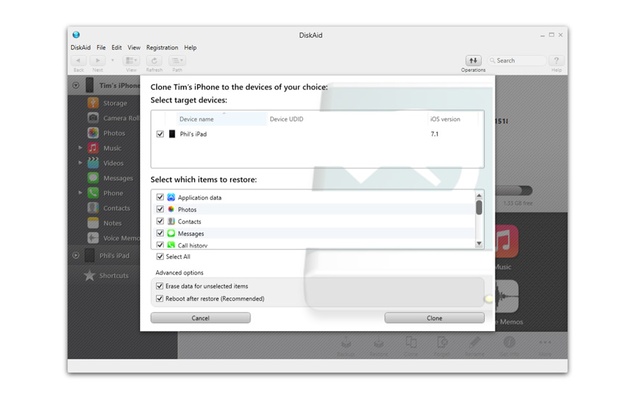Collapse Tim's iPhone in the sidebar
Screen dimensions: 624x400
tap(76, 85)
